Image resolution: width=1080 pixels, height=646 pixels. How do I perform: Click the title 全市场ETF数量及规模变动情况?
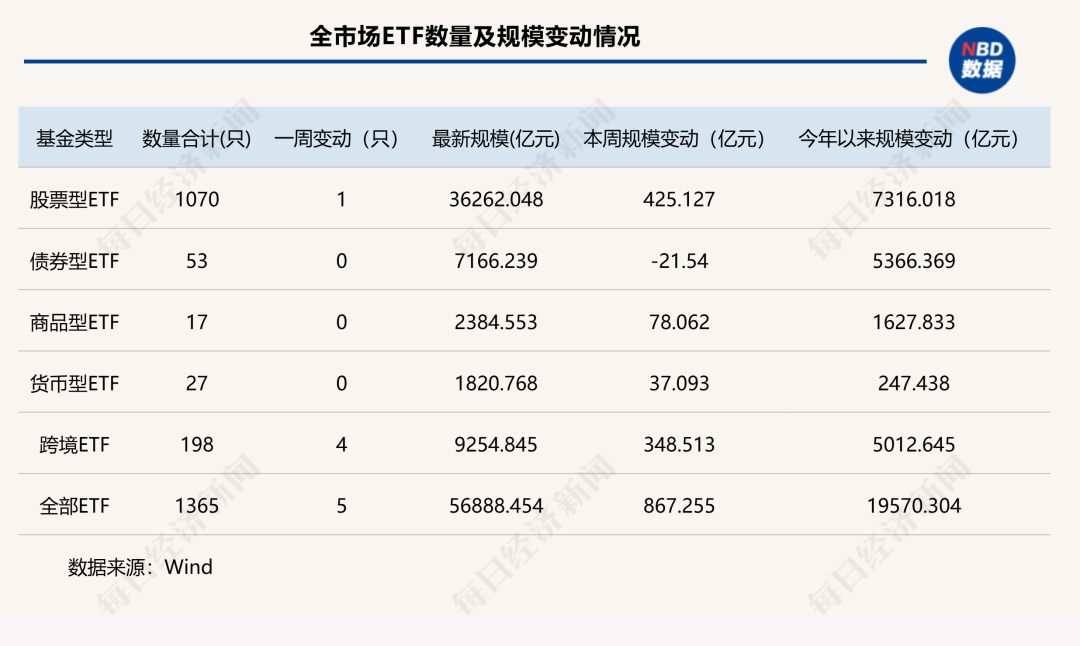point(475,37)
